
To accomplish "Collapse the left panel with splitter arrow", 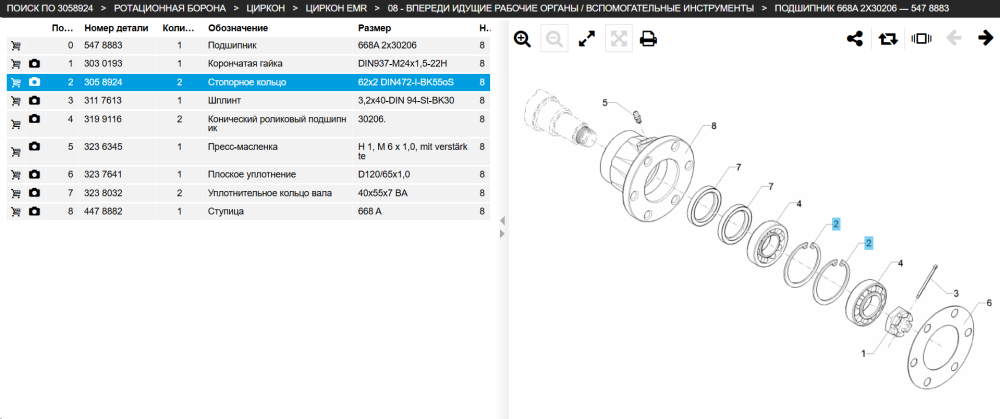I will coord(502,220).
